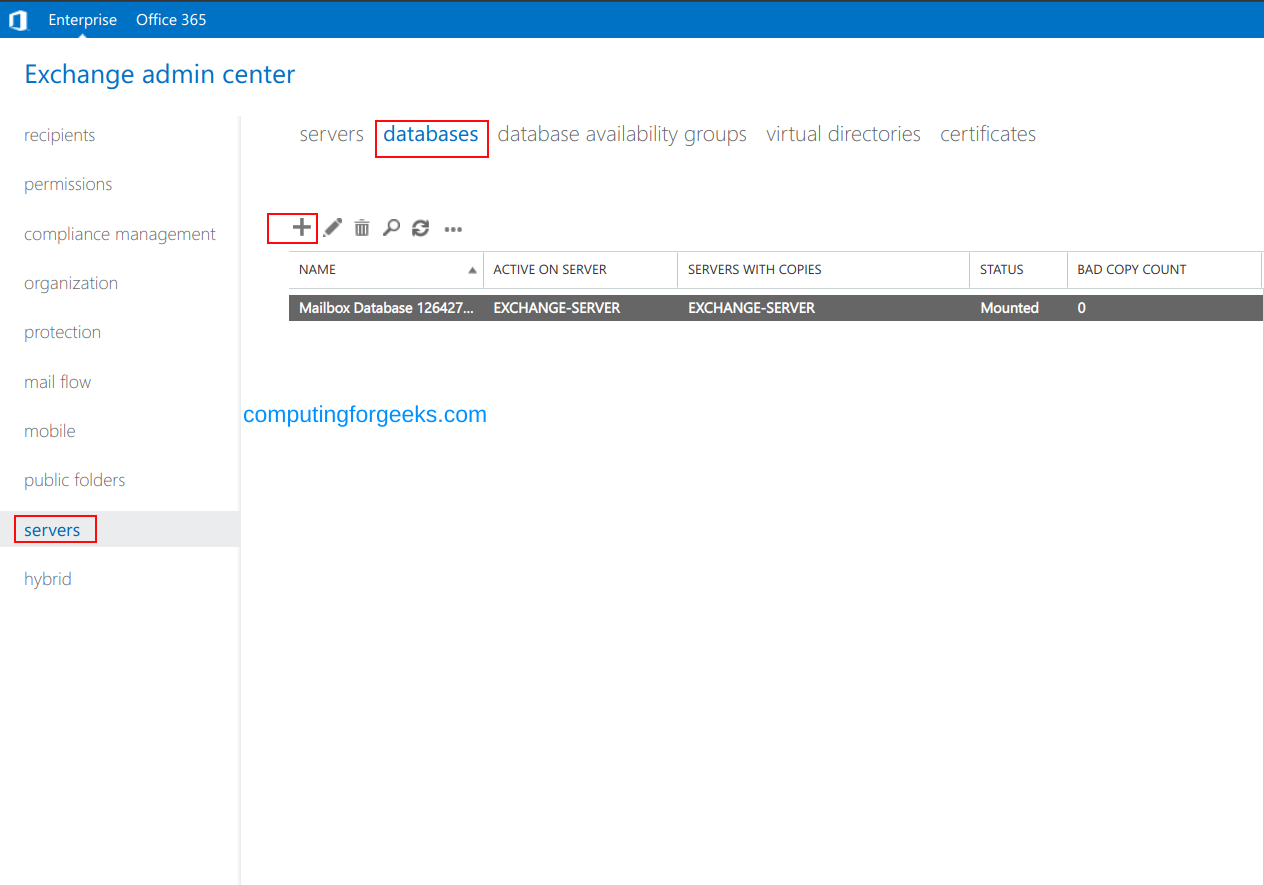The width and height of the screenshot is (1264, 885).
Task: Go to compliance management
Action: click(x=119, y=233)
